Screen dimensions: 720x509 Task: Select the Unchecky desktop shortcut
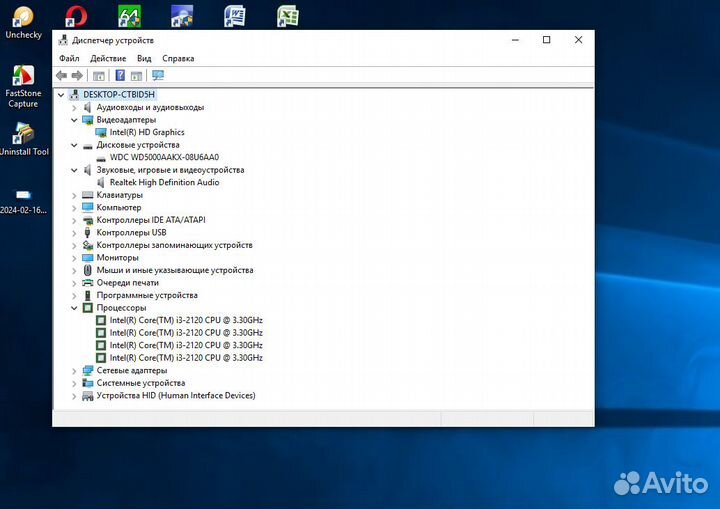coord(23,22)
